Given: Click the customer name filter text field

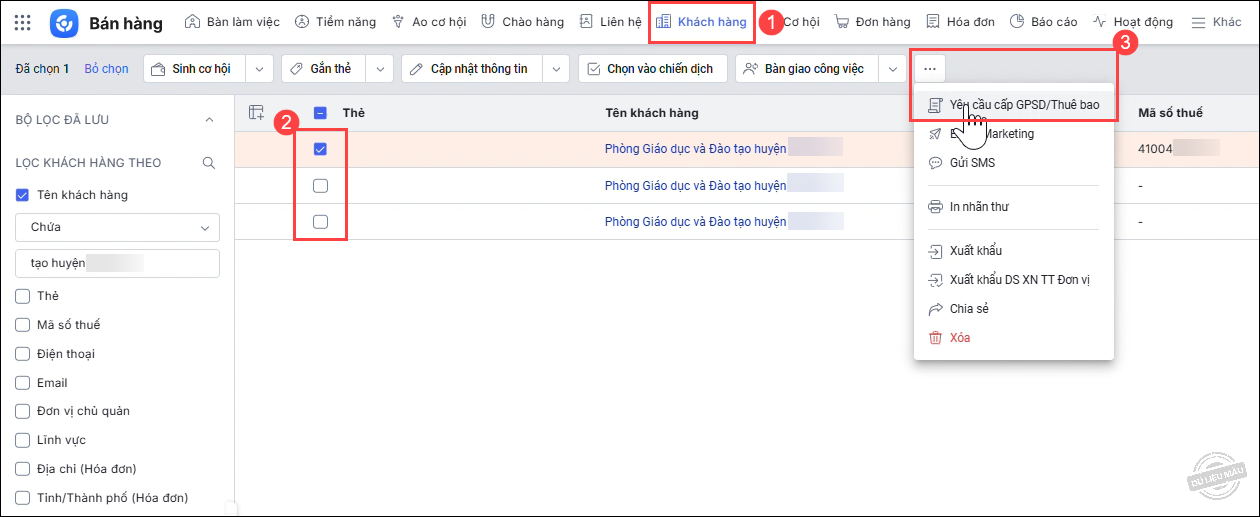Looking at the screenshot, I should pos(117,264).
